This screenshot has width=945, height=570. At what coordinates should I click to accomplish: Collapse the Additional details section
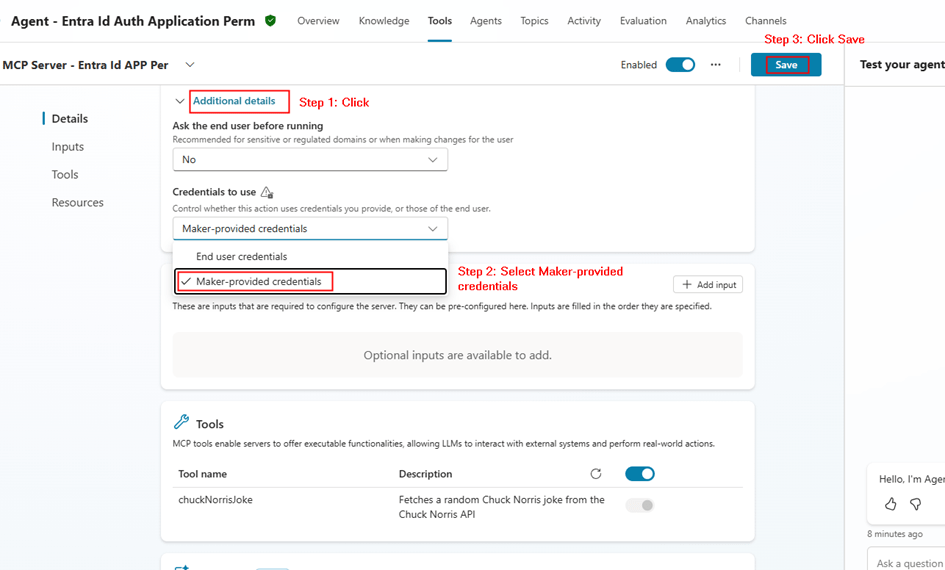pyautogui.click(x=180, y=101)
